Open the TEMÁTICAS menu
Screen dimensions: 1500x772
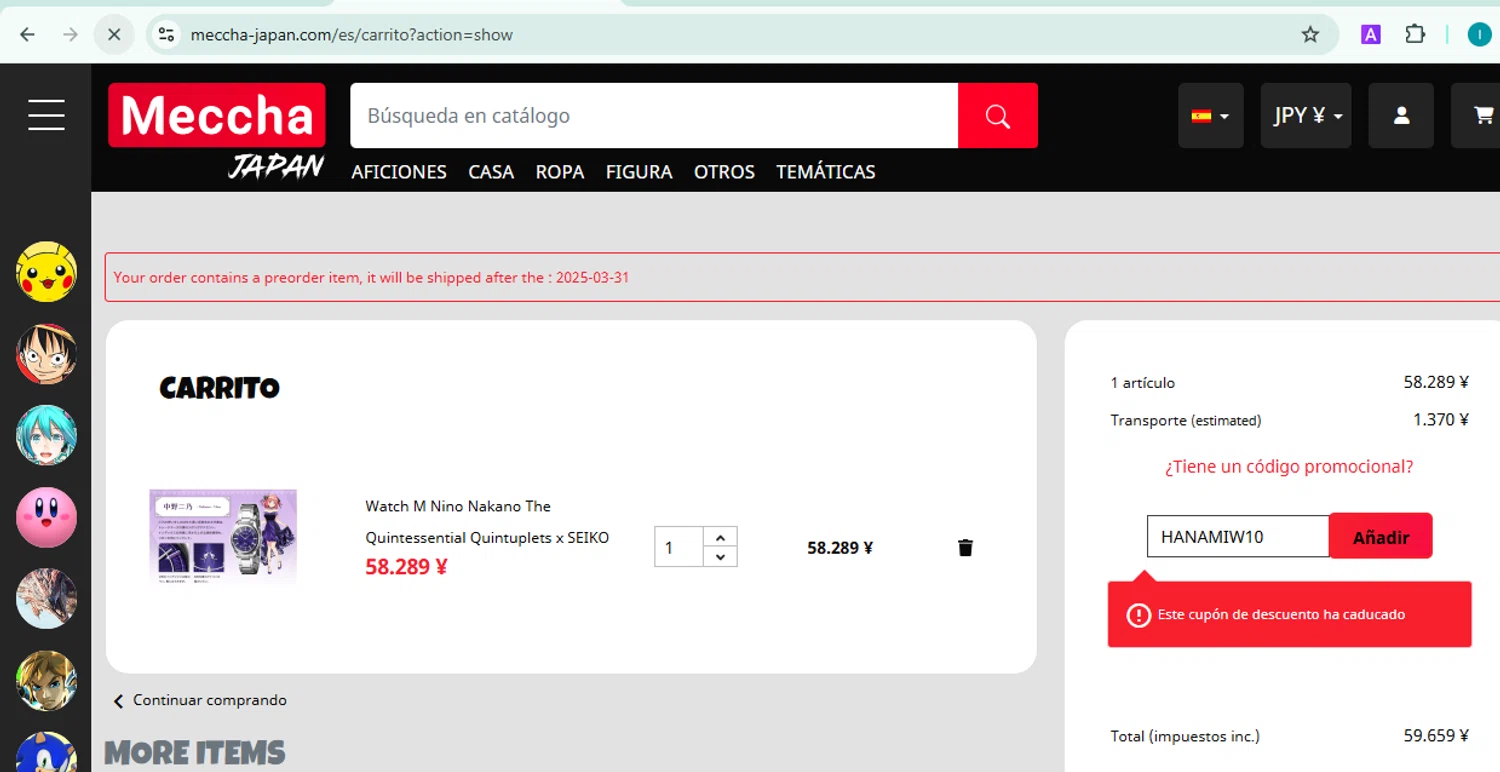[x=826, y=172]
